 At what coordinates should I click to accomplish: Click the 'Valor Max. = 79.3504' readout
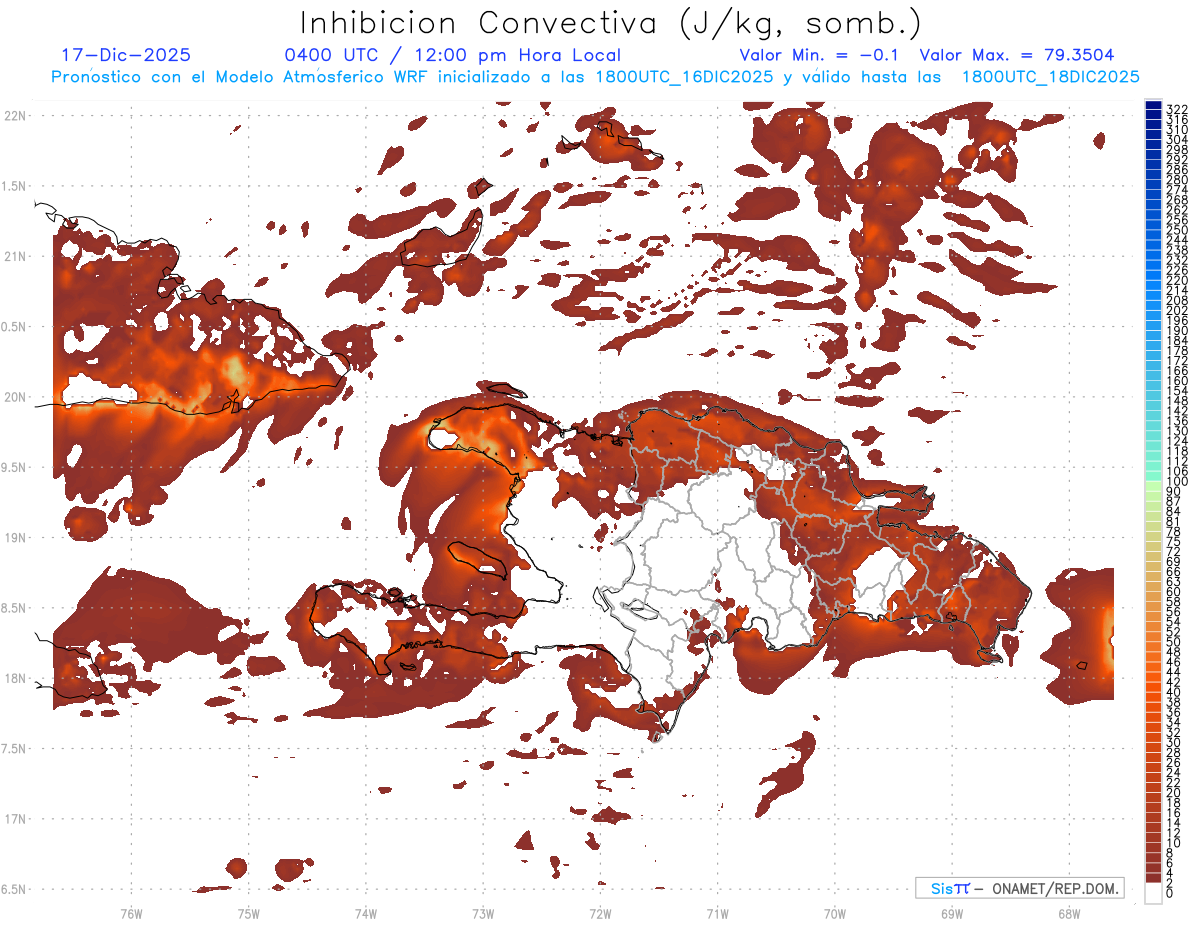(x=1016, y=55)
